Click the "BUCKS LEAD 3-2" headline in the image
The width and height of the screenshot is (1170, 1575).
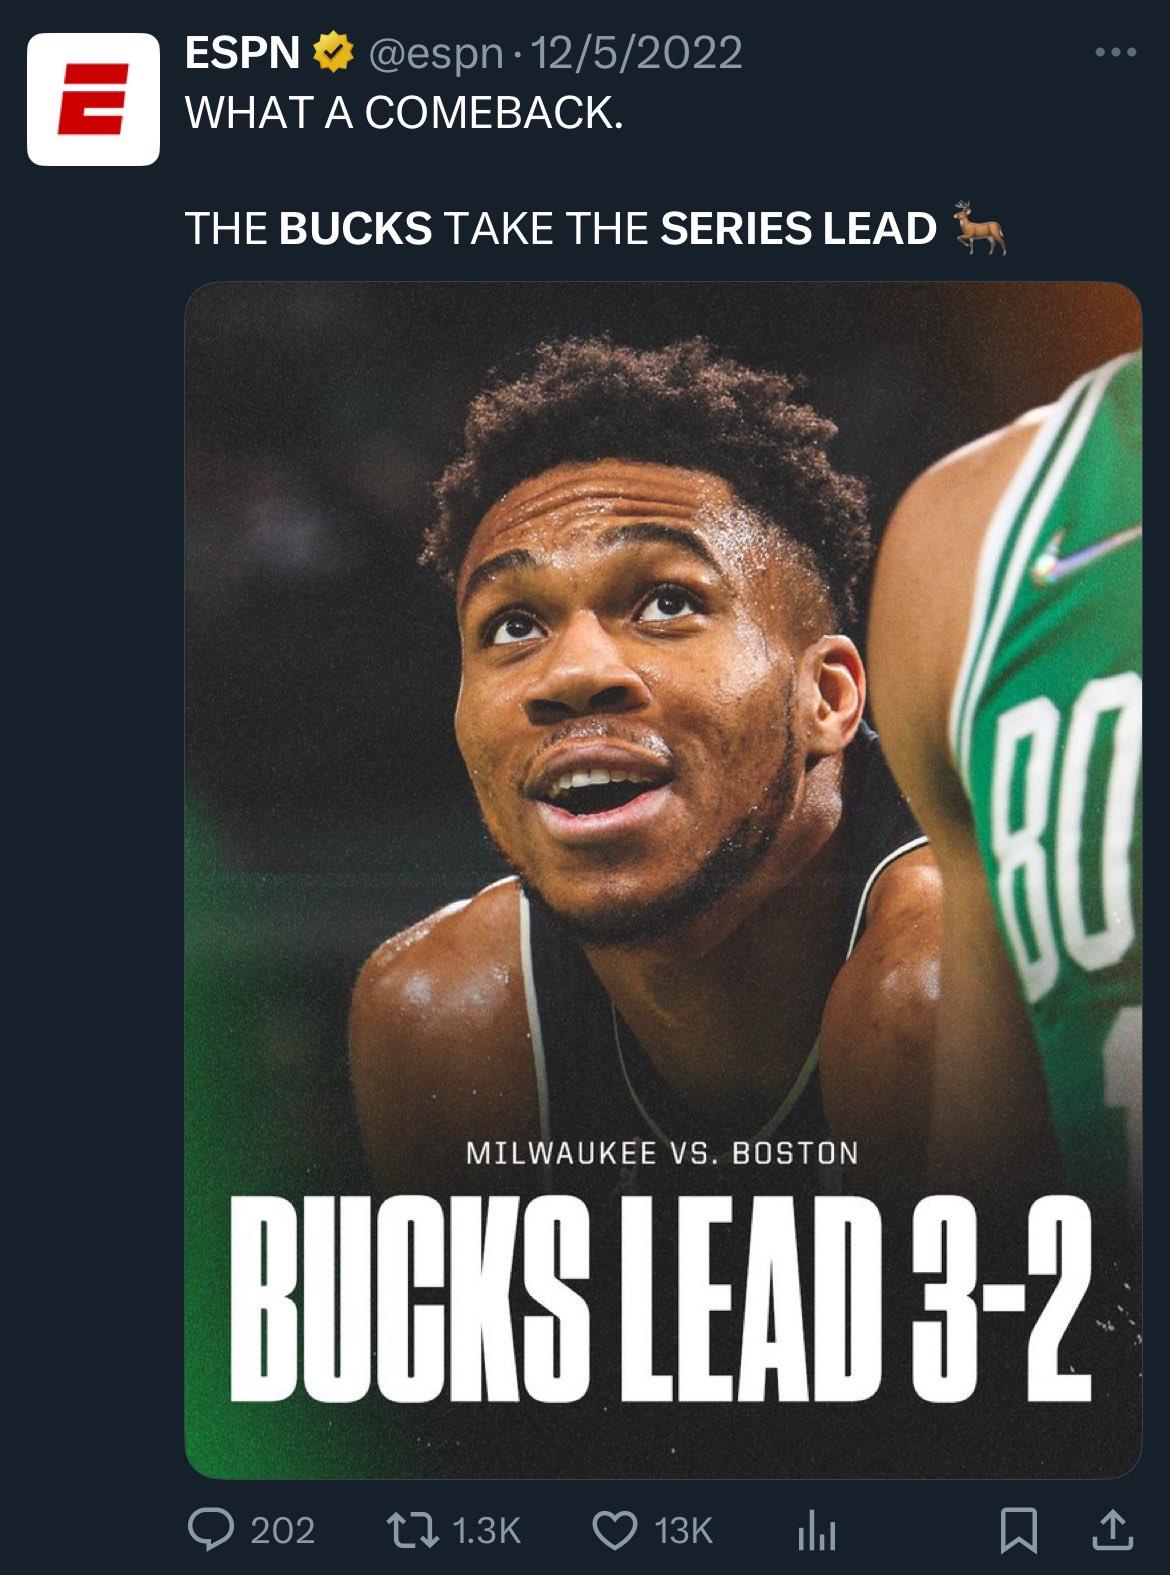660,1298
